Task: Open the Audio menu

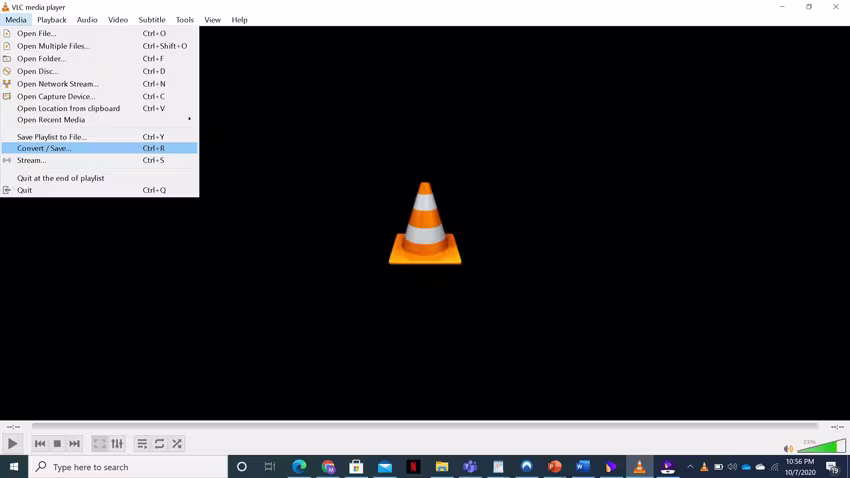Action: (87, 20)
